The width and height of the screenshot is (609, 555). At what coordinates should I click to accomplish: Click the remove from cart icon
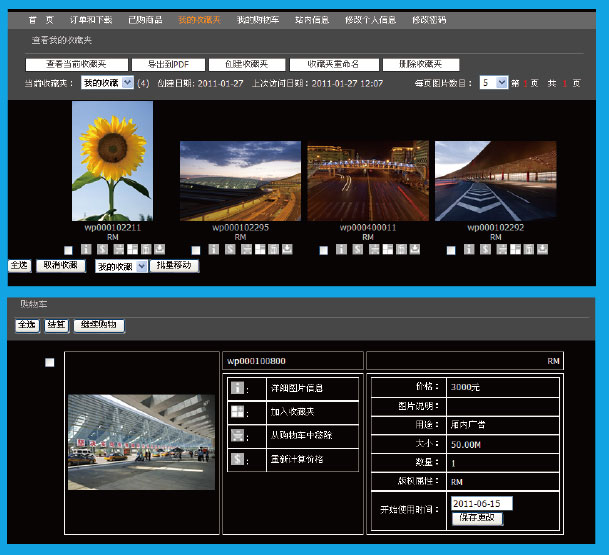[x=238, y=436]
